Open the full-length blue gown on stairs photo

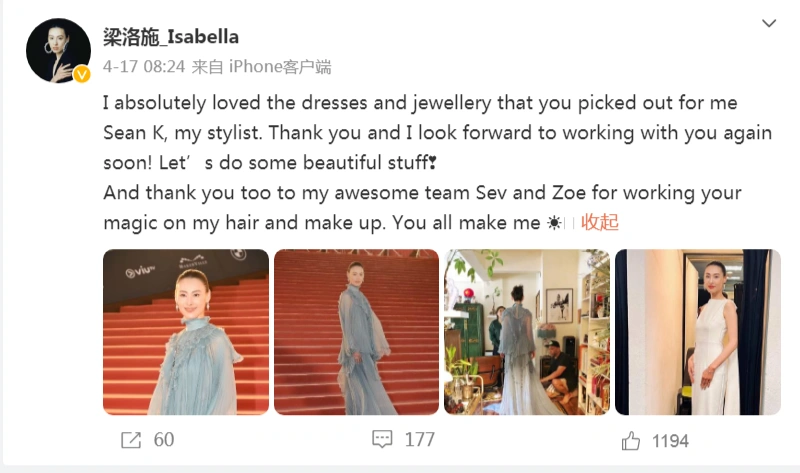pyautogui.click(x=356, y=332)
